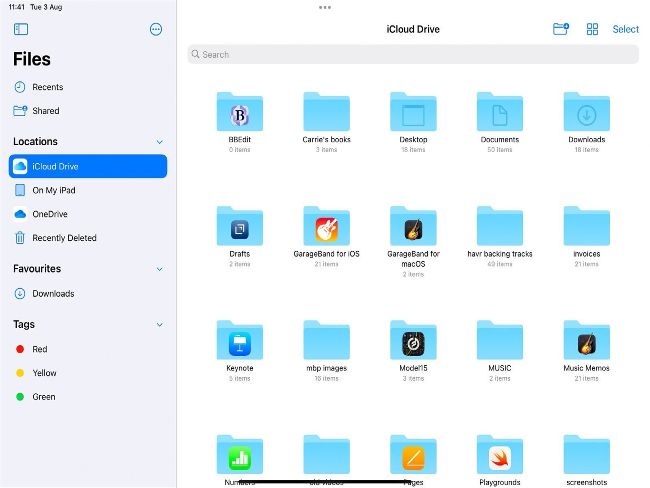Toggle the sidebar panel icon
The width and height of the screenshot is (650, 488).
(21, 30)
